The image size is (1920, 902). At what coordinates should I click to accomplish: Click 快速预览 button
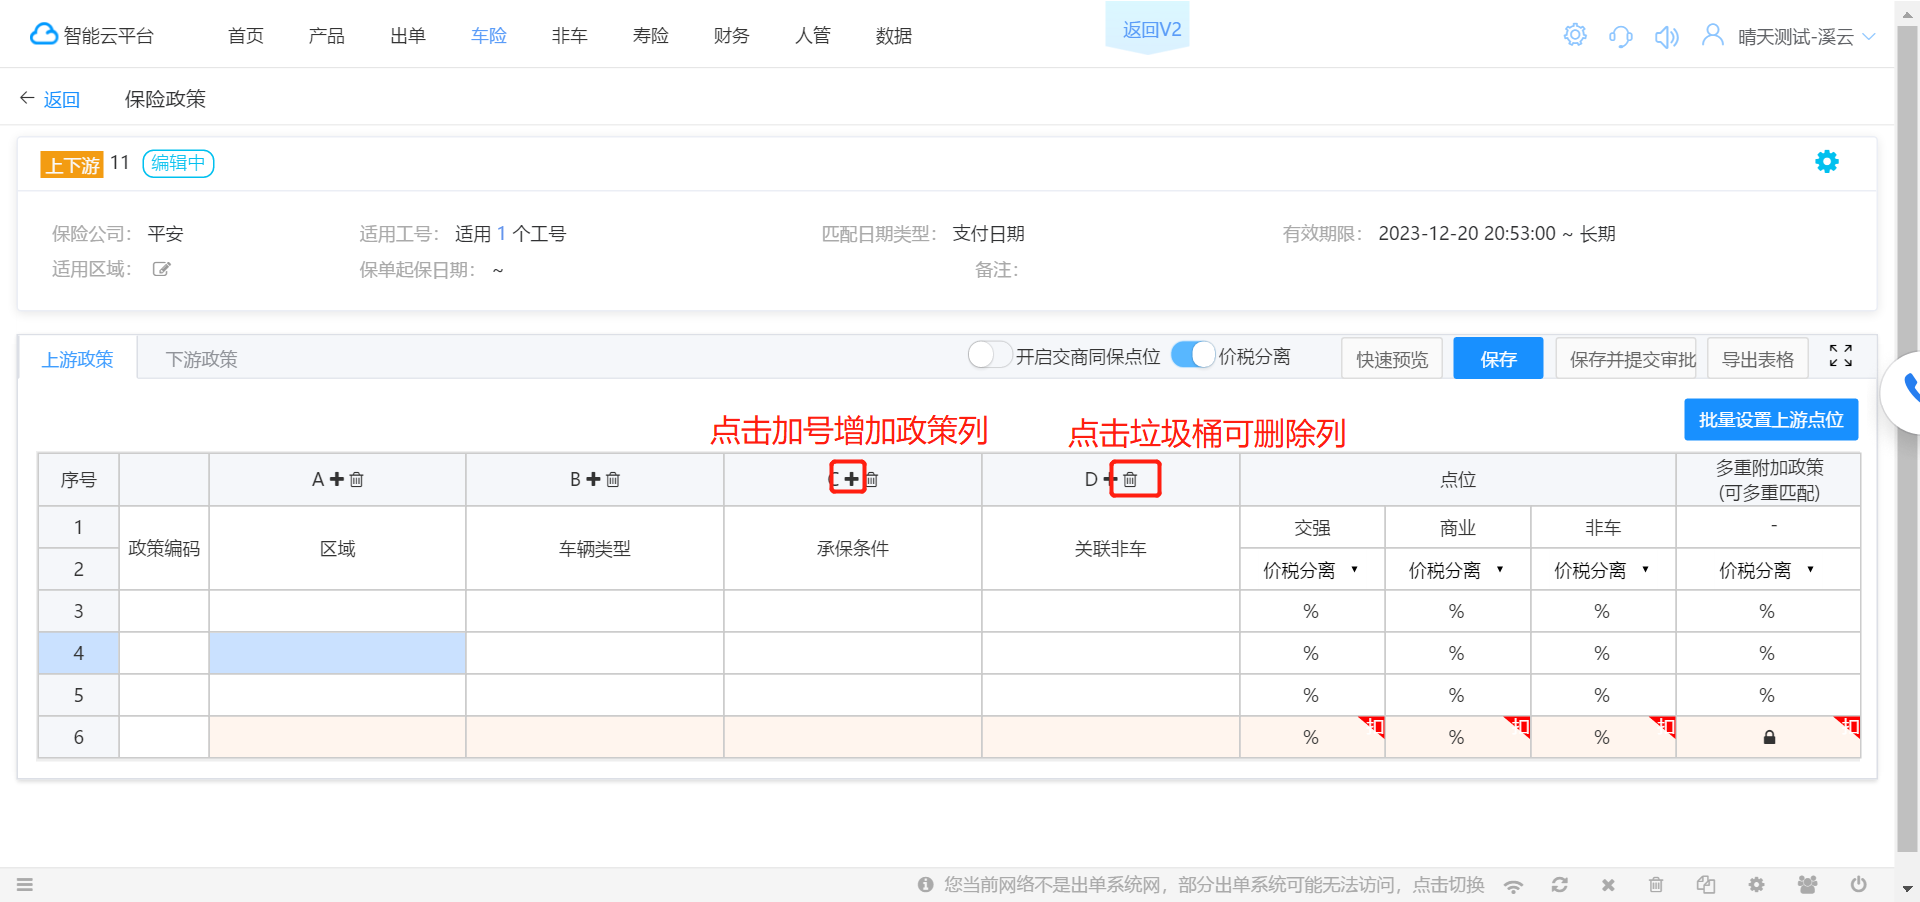click(1392, 359)
